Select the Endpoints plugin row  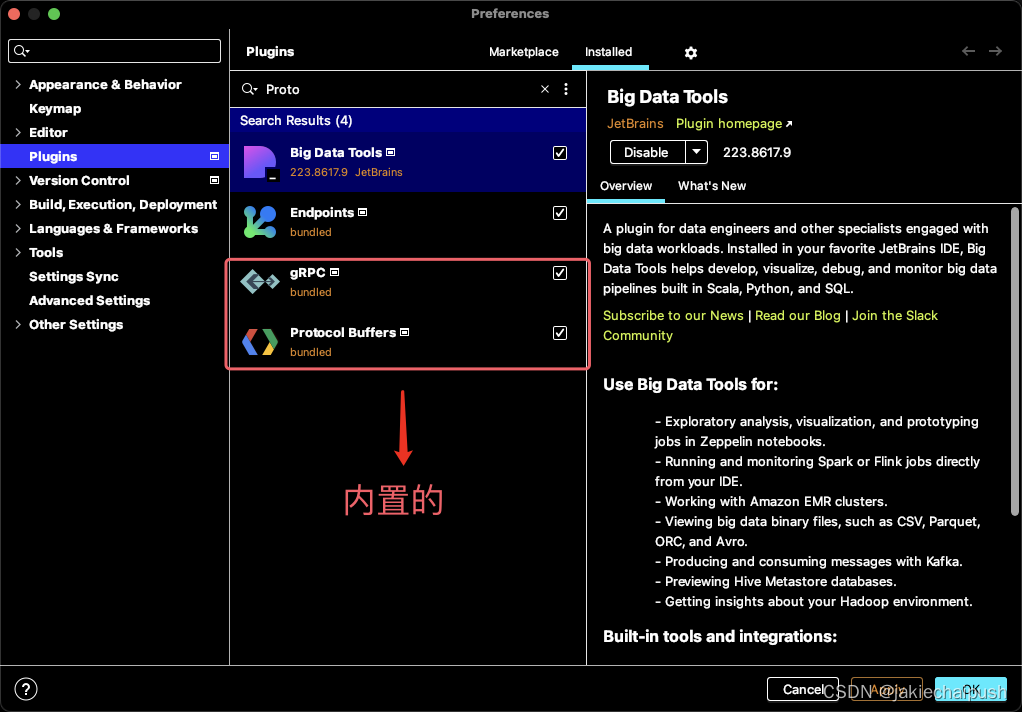[408, 222]
